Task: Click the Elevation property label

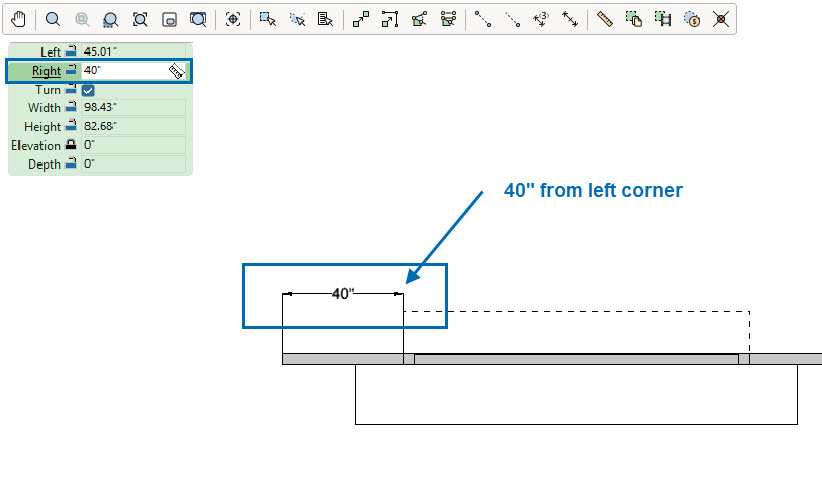Action: click(x=36, y=145)
